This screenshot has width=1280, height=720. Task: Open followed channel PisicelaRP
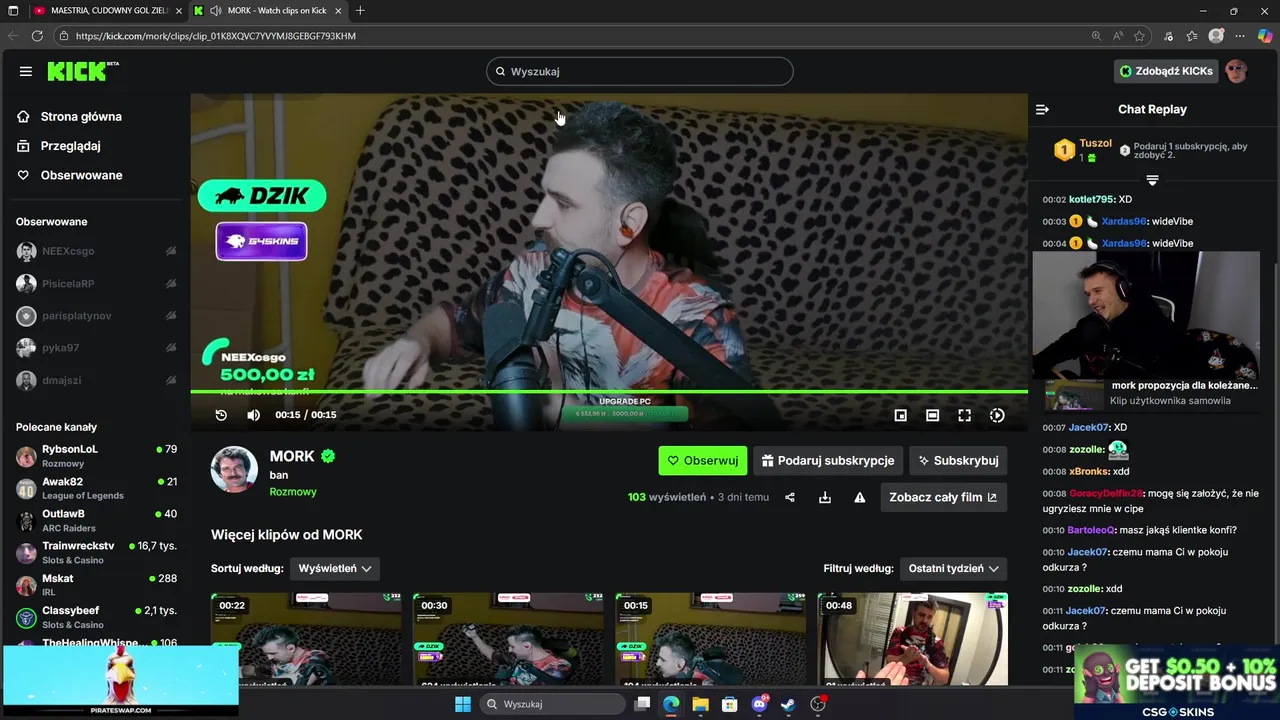click(96, 284)
